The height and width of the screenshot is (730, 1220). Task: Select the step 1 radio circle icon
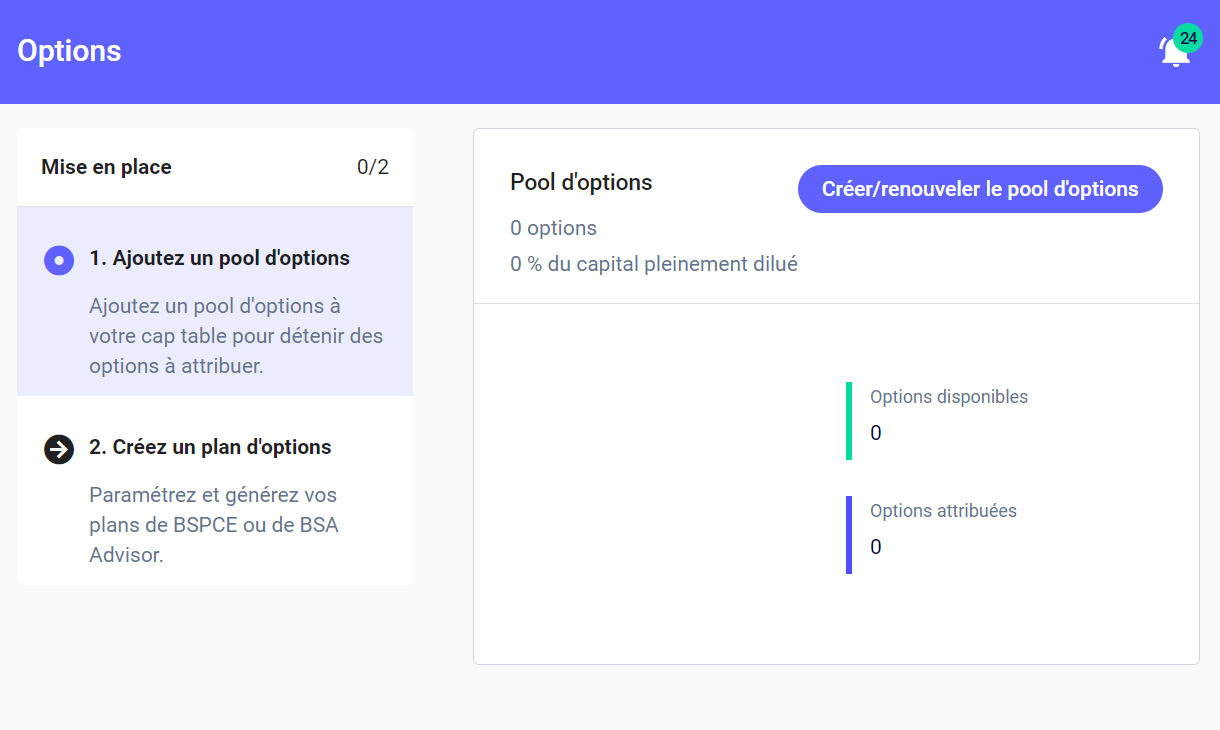(x=59, y=260)
